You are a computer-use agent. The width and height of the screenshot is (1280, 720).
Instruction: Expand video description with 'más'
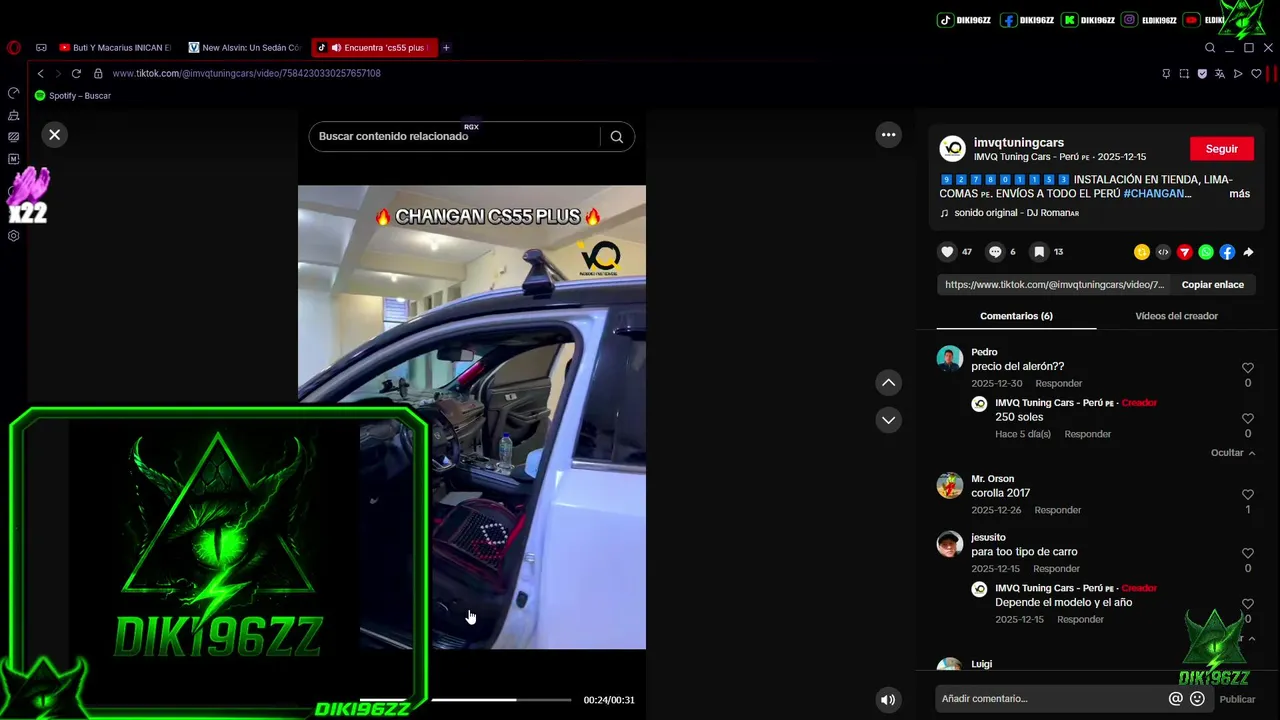(x=1239, y=194)
